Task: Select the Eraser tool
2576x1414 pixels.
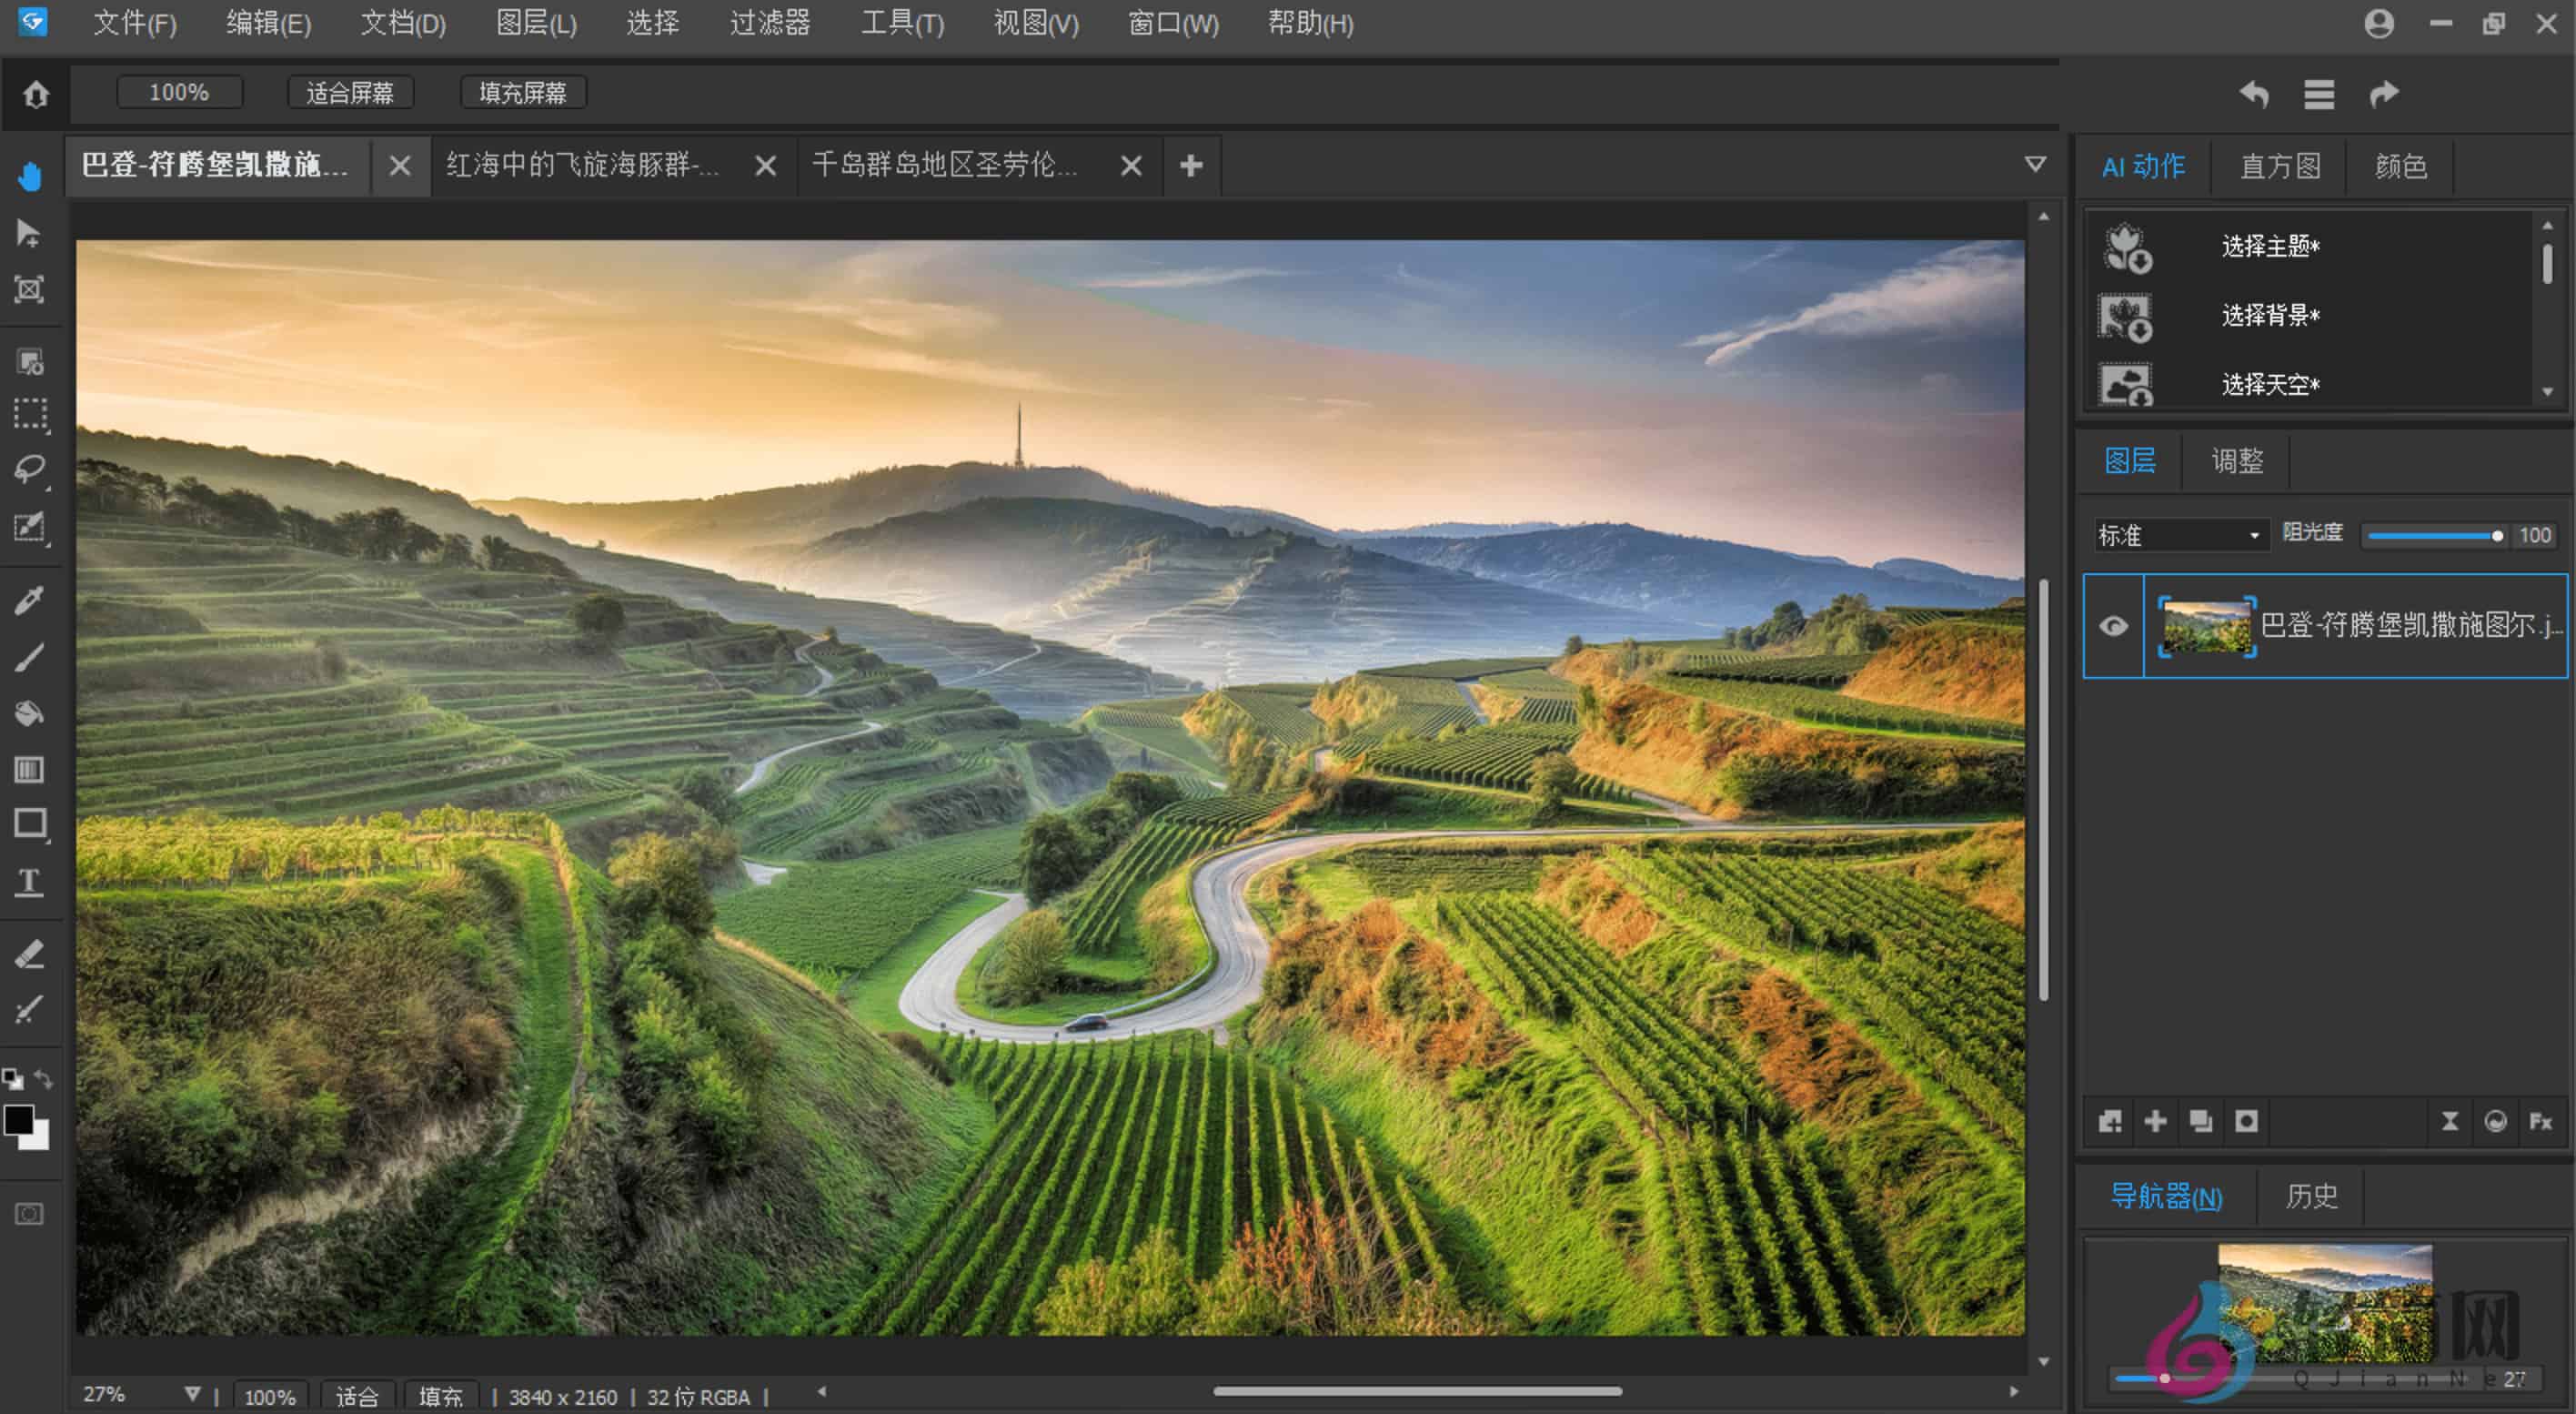Action: point(30,953)
